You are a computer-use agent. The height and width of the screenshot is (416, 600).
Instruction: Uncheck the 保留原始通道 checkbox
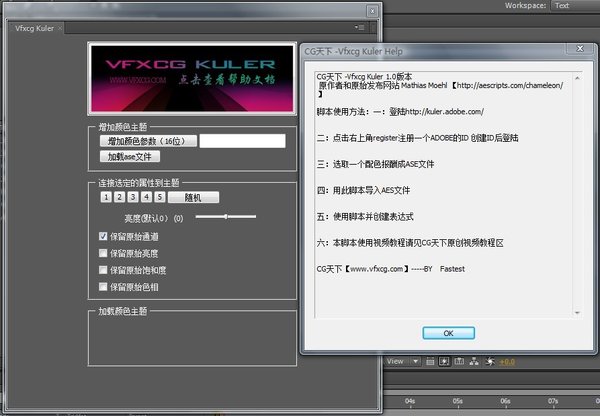click(103, 236)
